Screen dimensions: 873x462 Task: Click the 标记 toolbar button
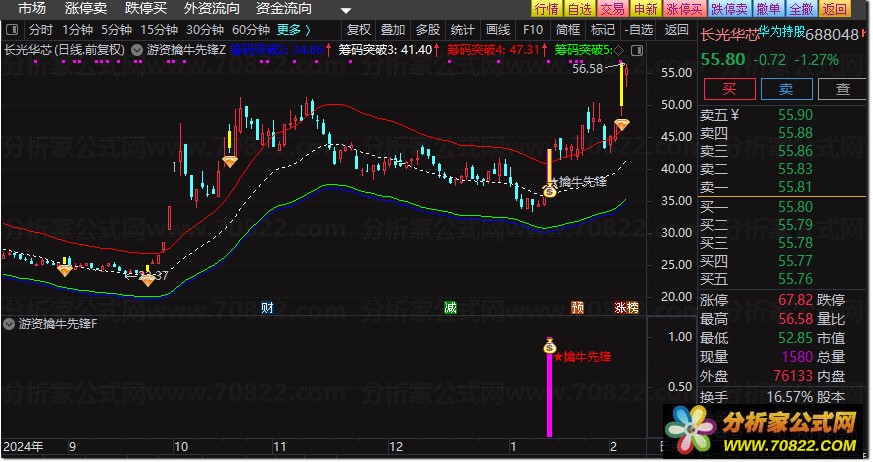pos(602,30)
